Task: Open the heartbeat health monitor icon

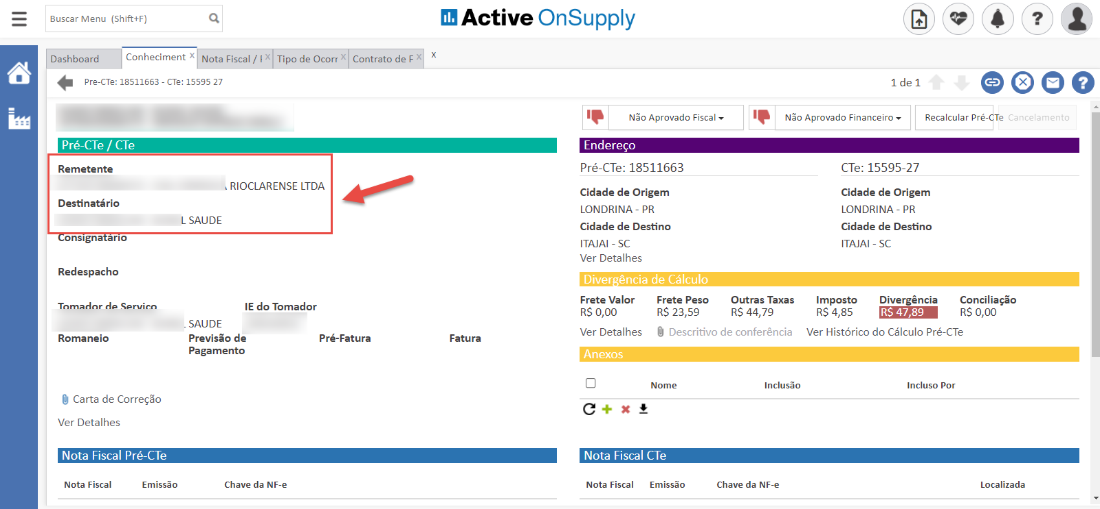Action: pos(958,20)
